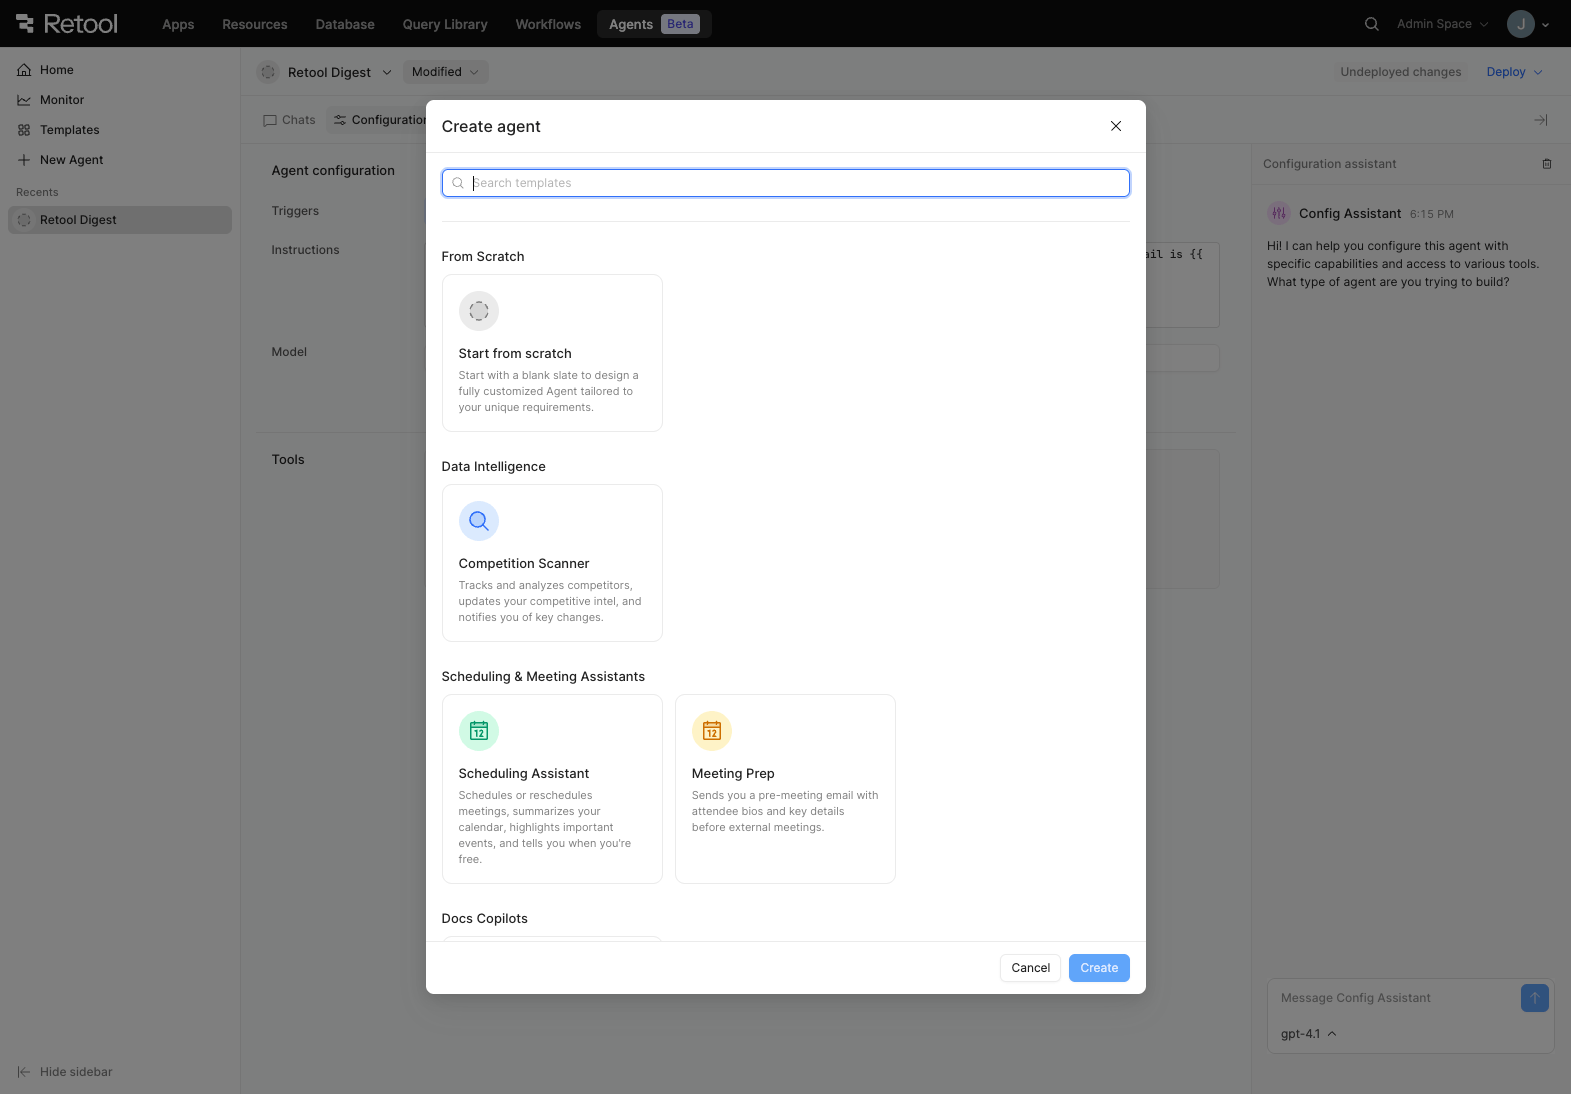Click the Chats tab icon
The width and height of the screenshot is (1571, 1094).
270,120
